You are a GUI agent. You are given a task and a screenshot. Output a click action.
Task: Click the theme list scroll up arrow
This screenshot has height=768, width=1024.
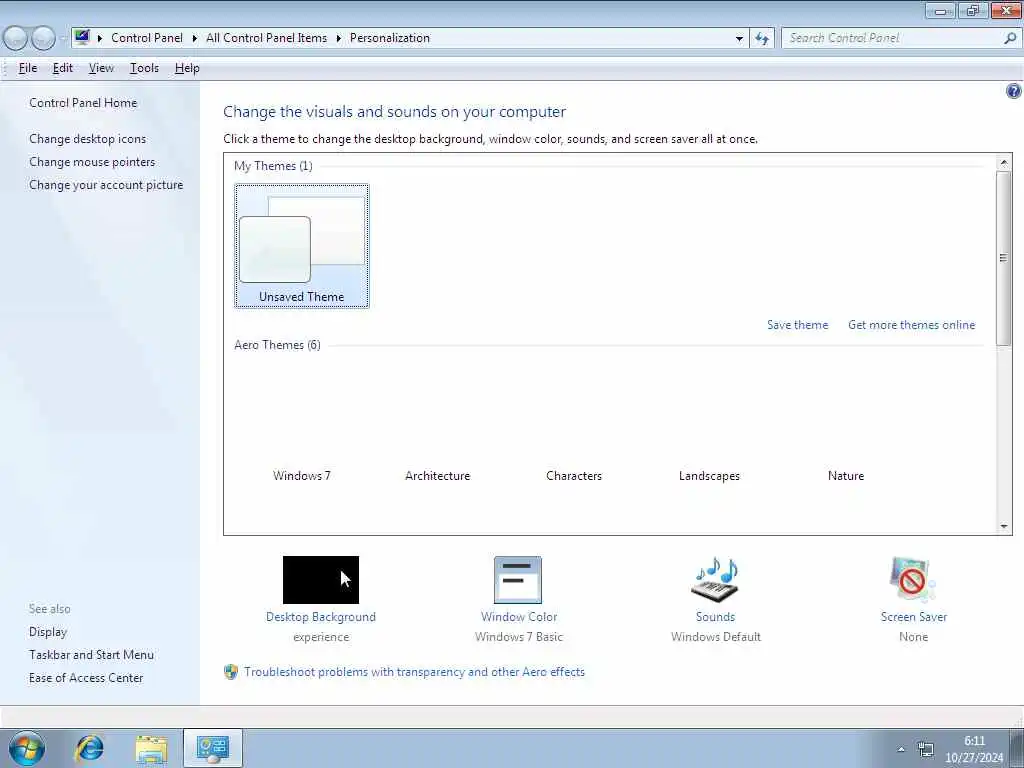tap(1004, 162)
